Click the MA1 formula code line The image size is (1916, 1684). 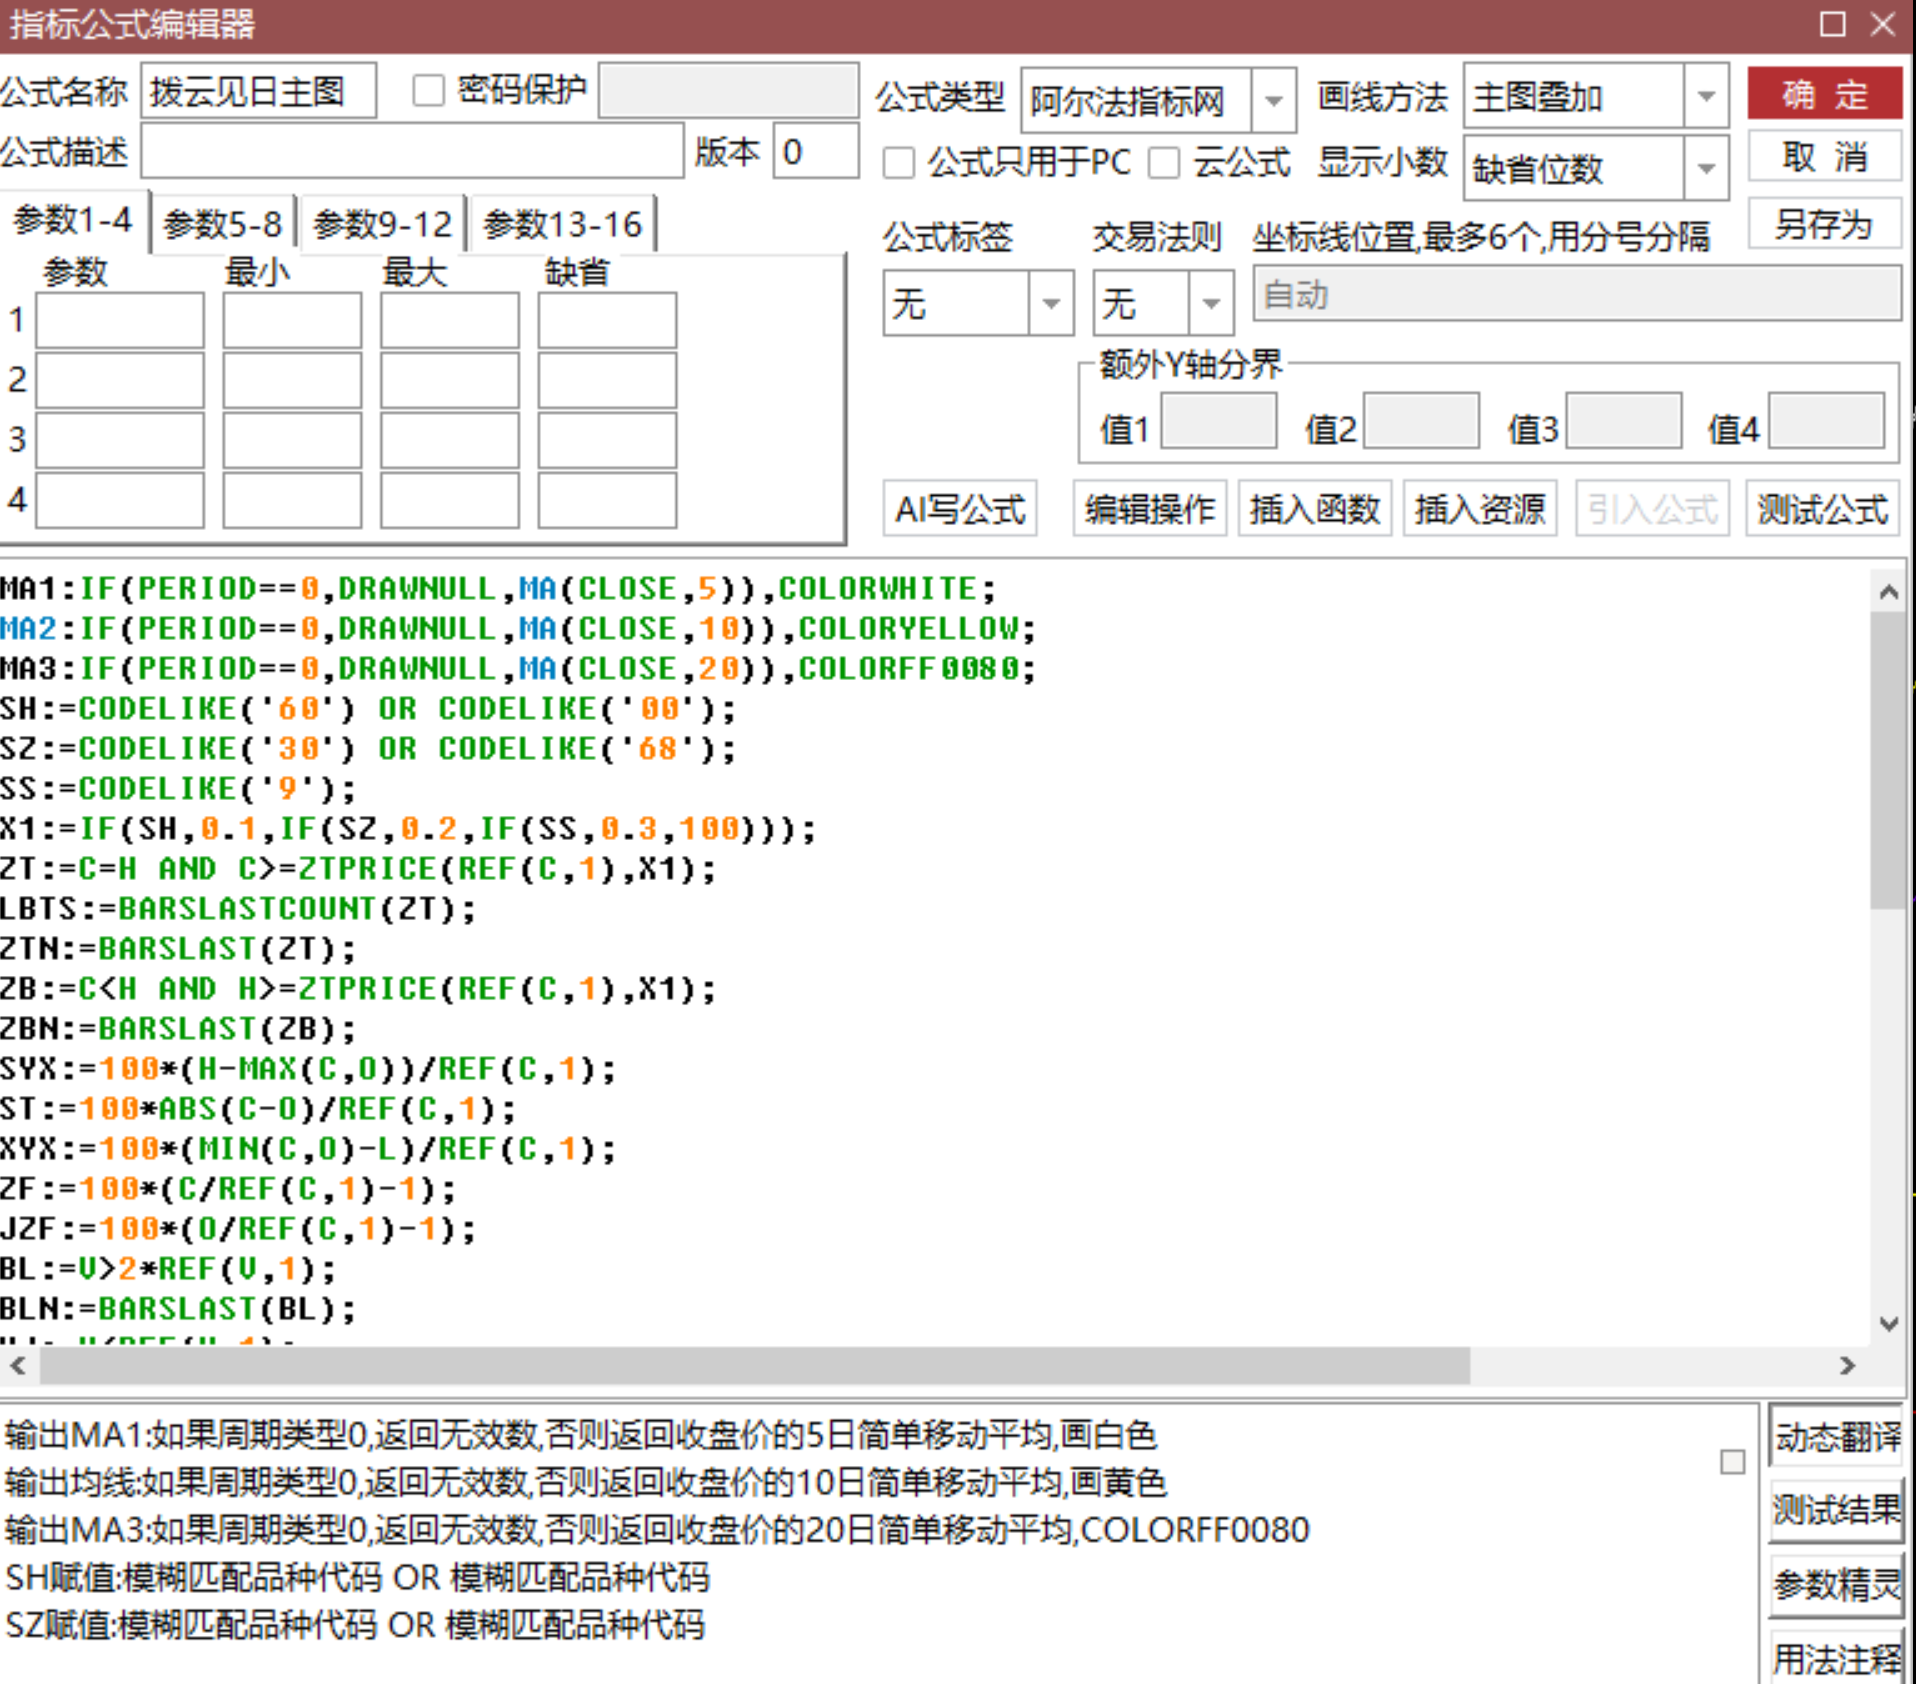point(498,588)
